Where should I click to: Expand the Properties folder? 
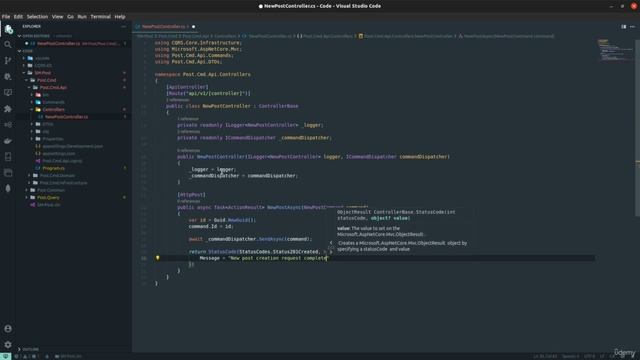(x=53, y=139)
